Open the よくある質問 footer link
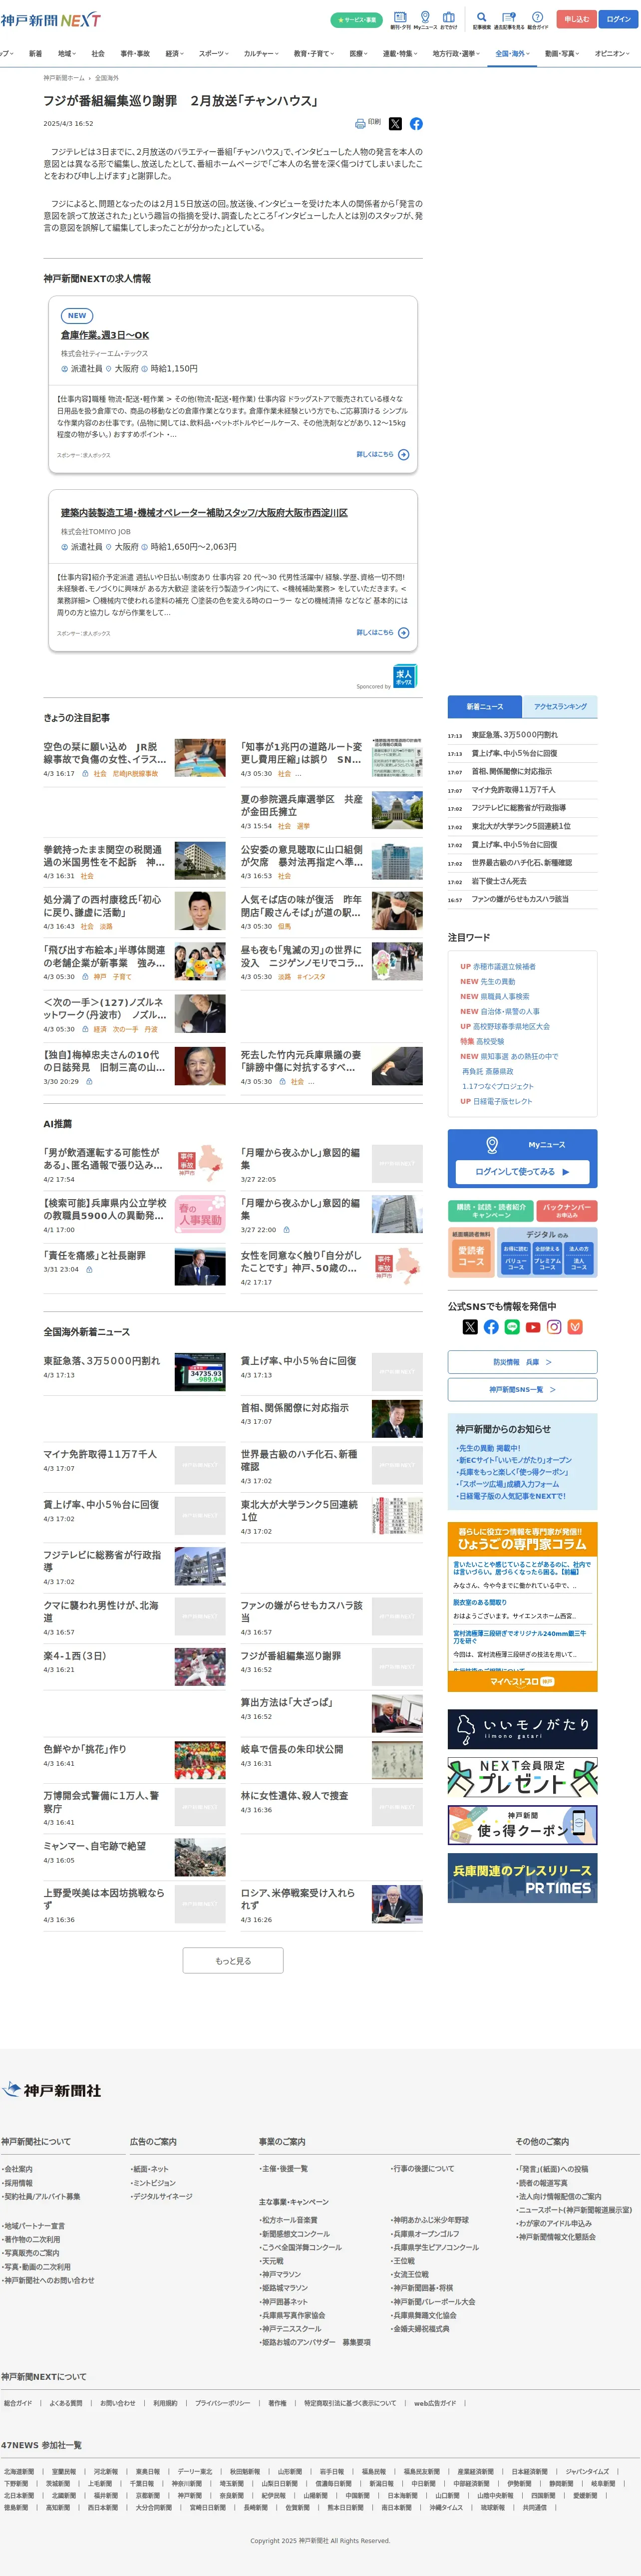This screenshot has height=2576, width=641. 66,2403
